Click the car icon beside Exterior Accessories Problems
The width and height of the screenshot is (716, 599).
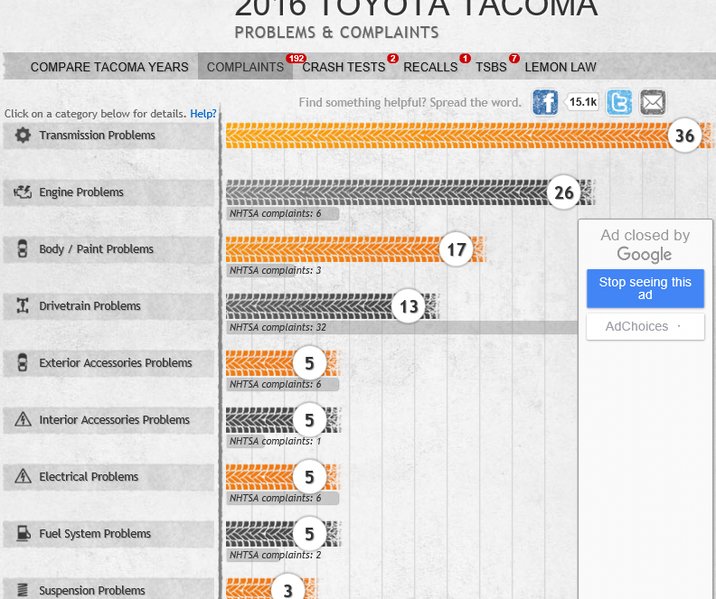click(22, 363)
